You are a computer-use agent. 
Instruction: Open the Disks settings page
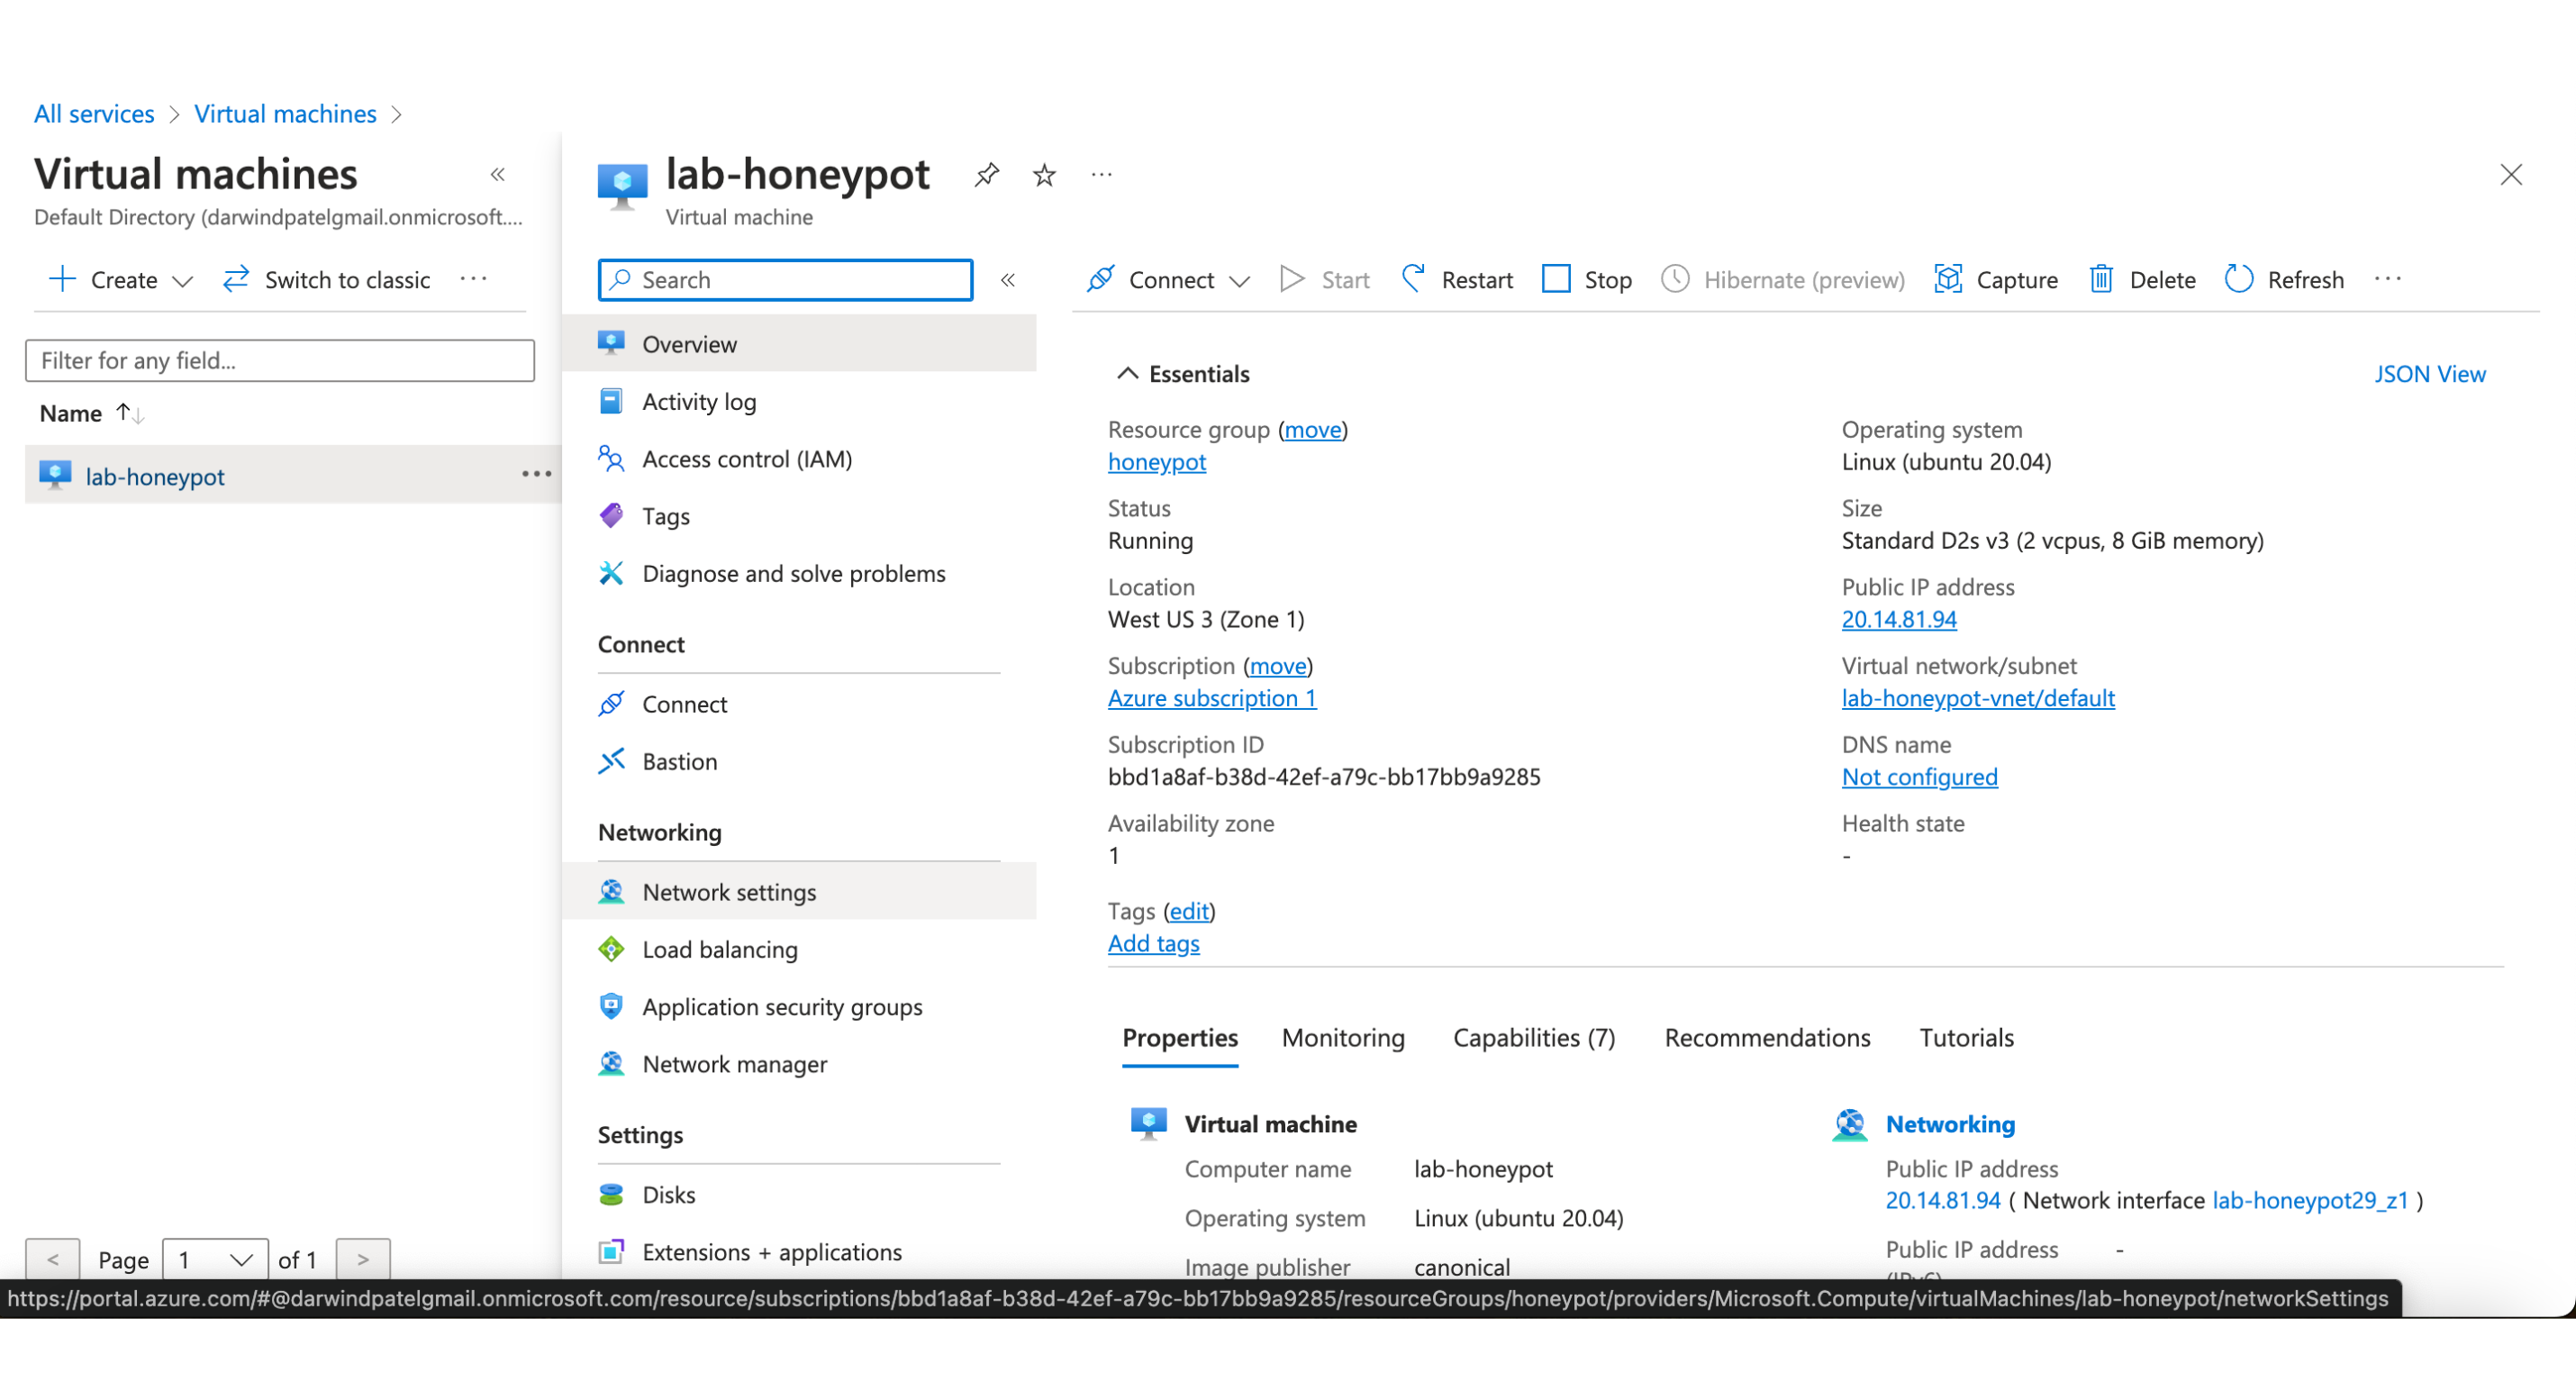[668, 1194]
